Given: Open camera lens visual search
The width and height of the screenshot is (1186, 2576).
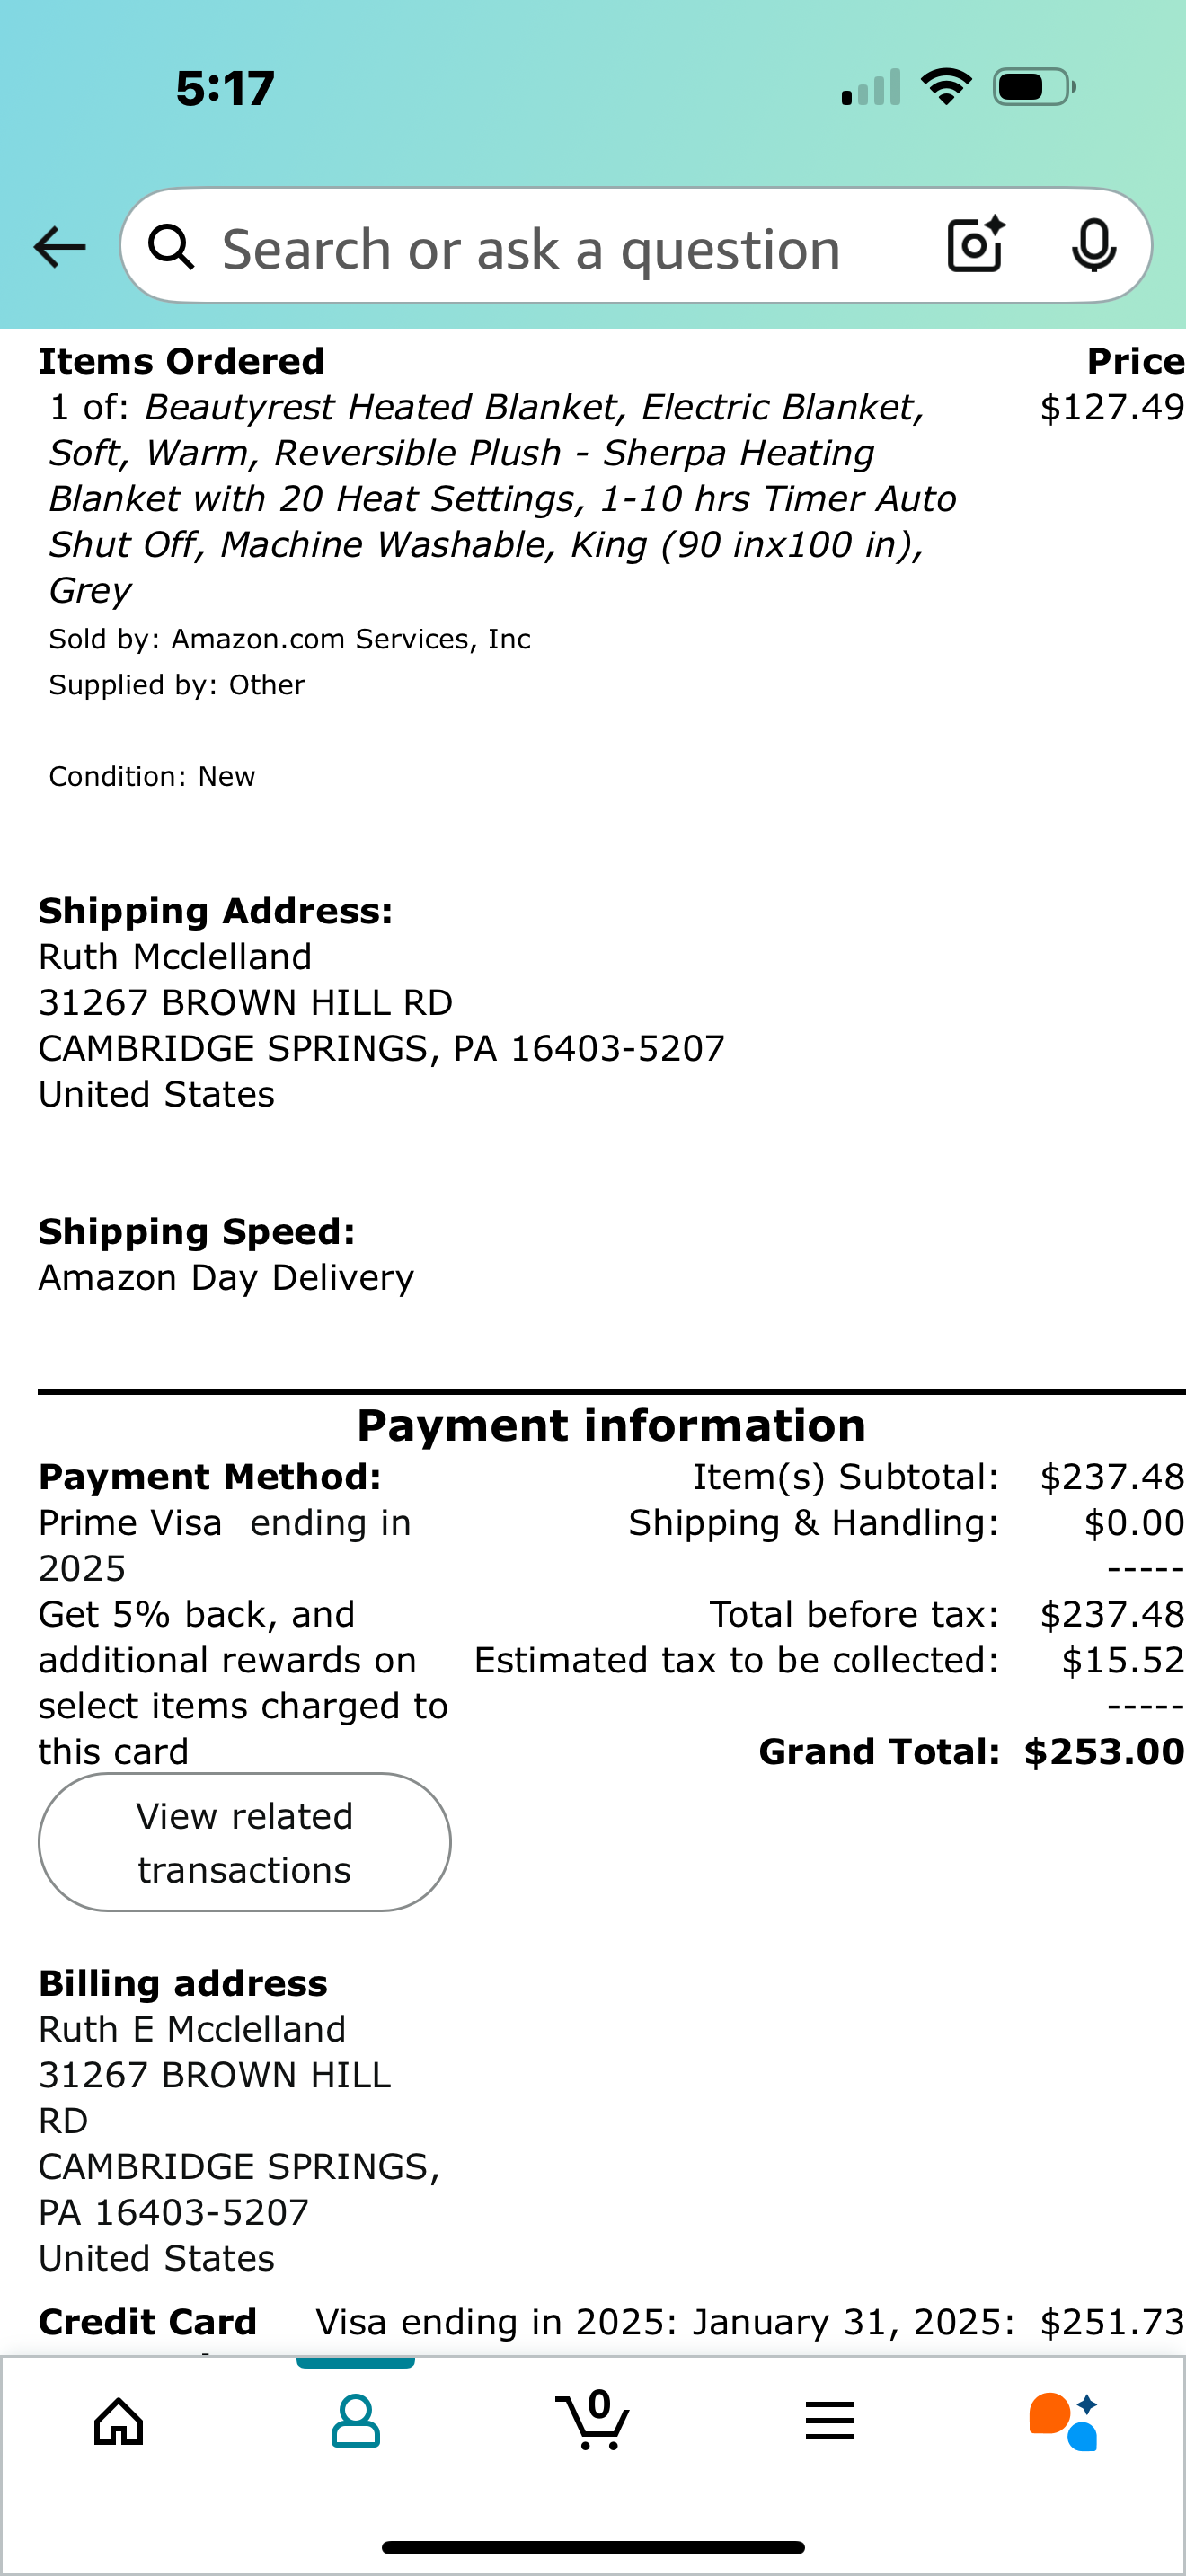Looking at the screenshot, I should pyautogui.click(x=975, y=245).
